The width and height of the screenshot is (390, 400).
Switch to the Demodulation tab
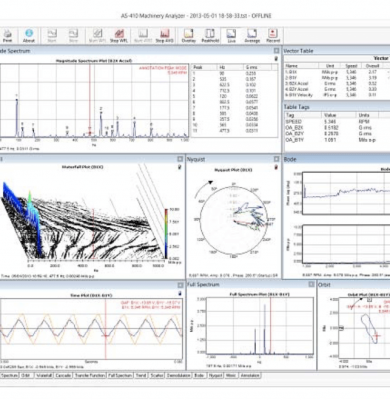coord(179,375)
